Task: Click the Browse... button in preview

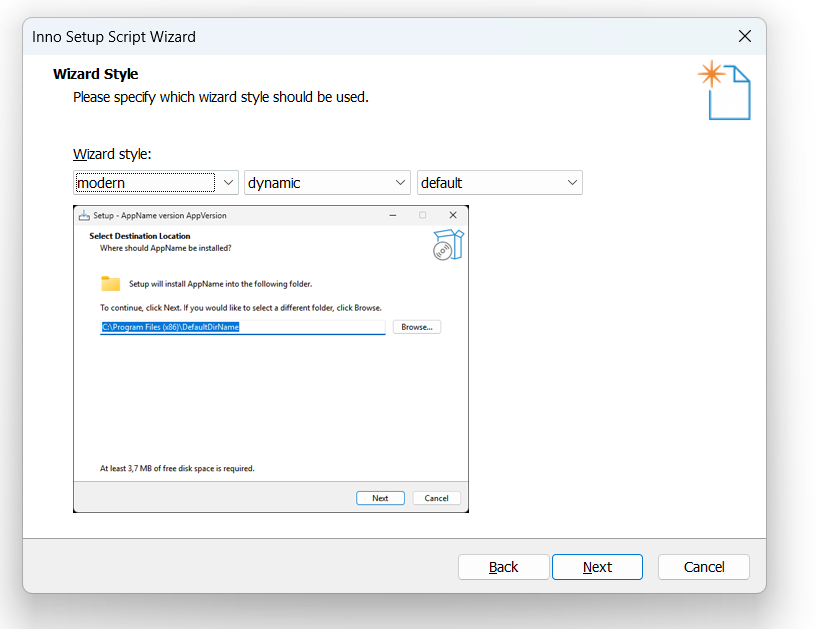Action: pos(417,327)
